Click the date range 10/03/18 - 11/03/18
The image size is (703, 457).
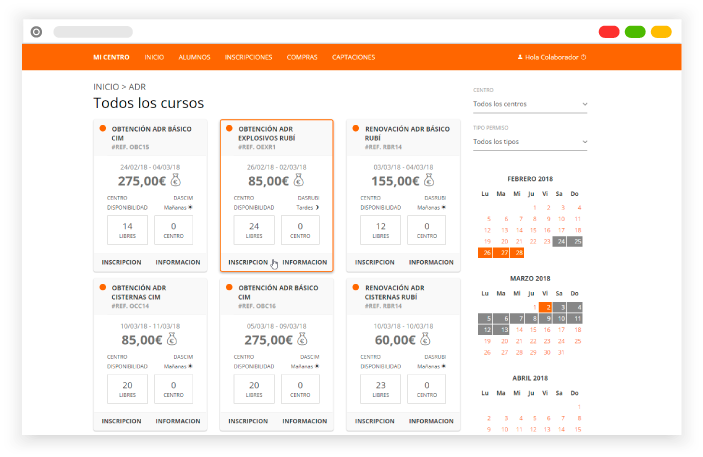[150, 326]
